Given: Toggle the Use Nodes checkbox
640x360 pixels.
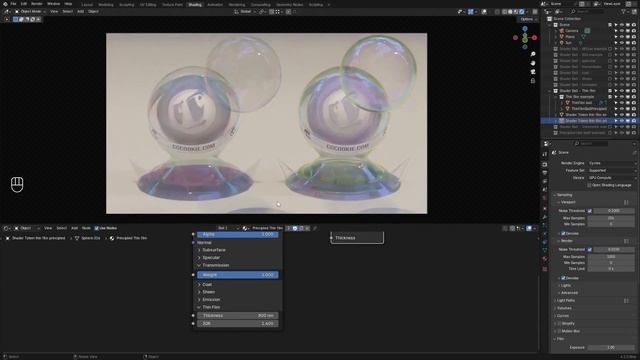Looking at the screenshot, I should click(97, 228).
